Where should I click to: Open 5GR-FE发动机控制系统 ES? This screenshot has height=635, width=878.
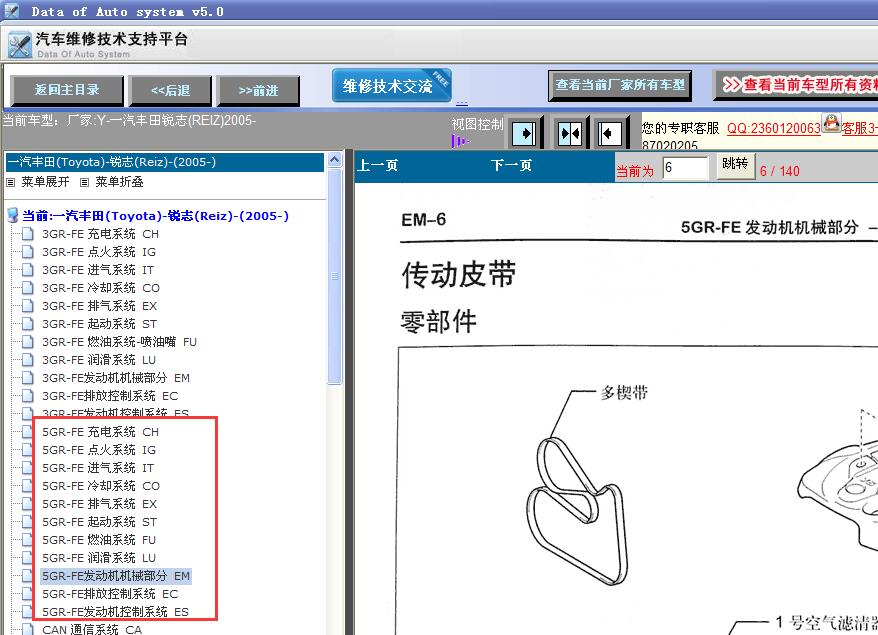point(115,611)
